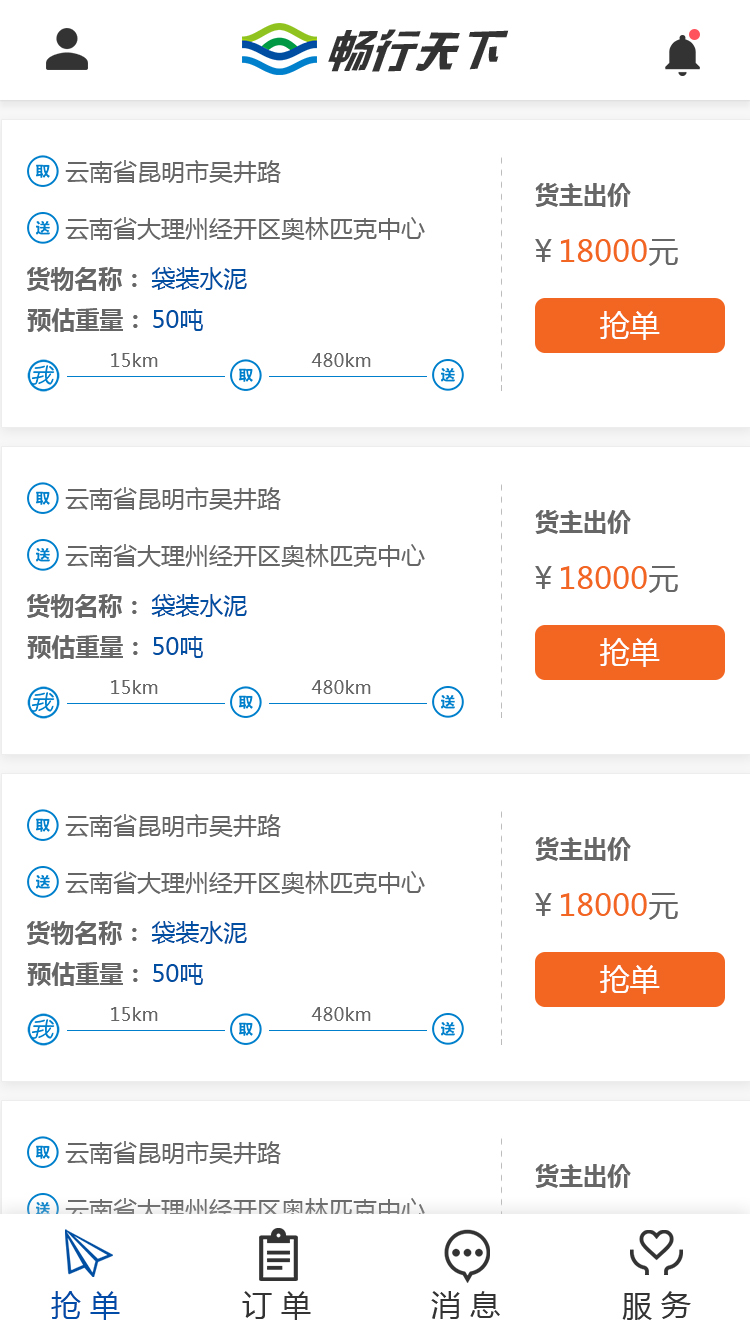Image resolution: width=750 pixels, height=1334 pixels.
Task: Click the 送 route endpoint in second order
Action: (x=448, y=702)
